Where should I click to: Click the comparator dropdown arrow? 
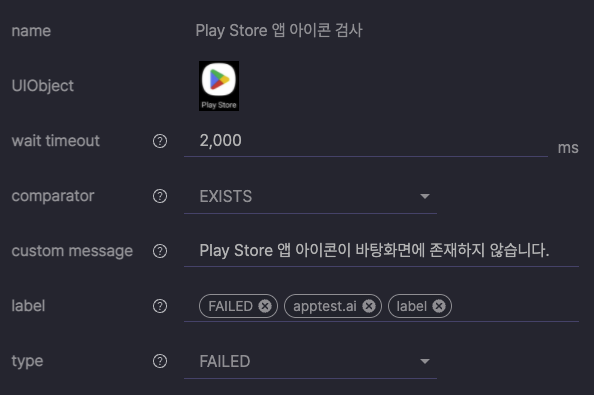(425, 196)
